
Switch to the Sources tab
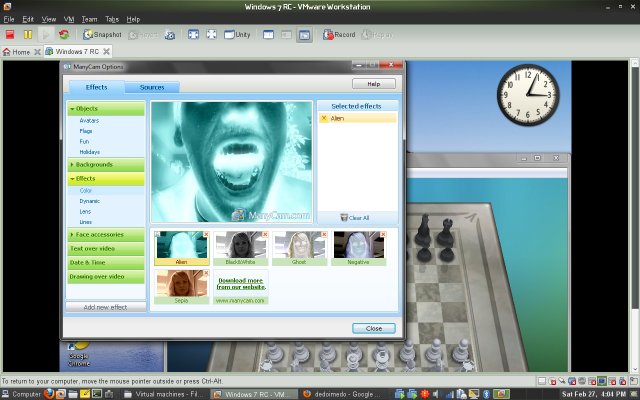pos(153,88)
